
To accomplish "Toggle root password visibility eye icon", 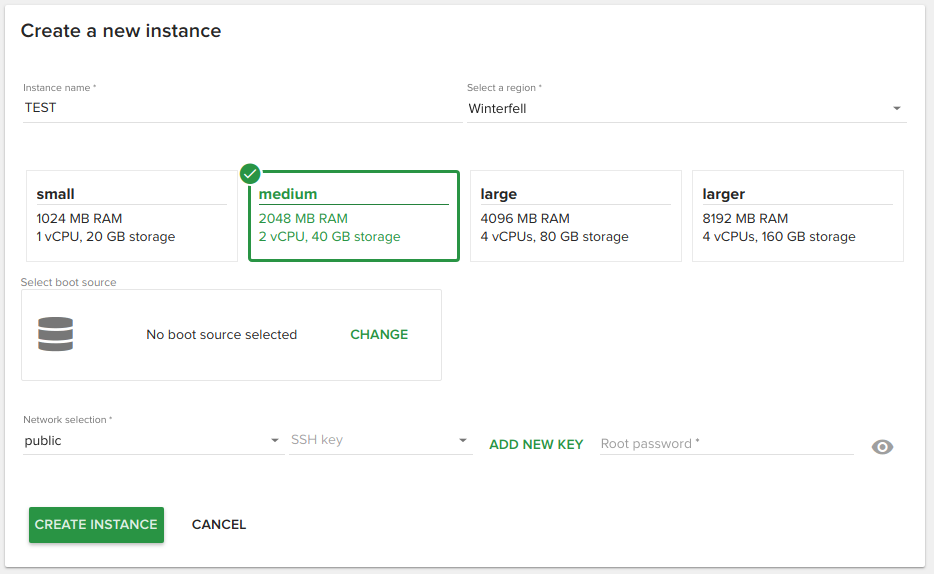I will [x=882, y=447].
